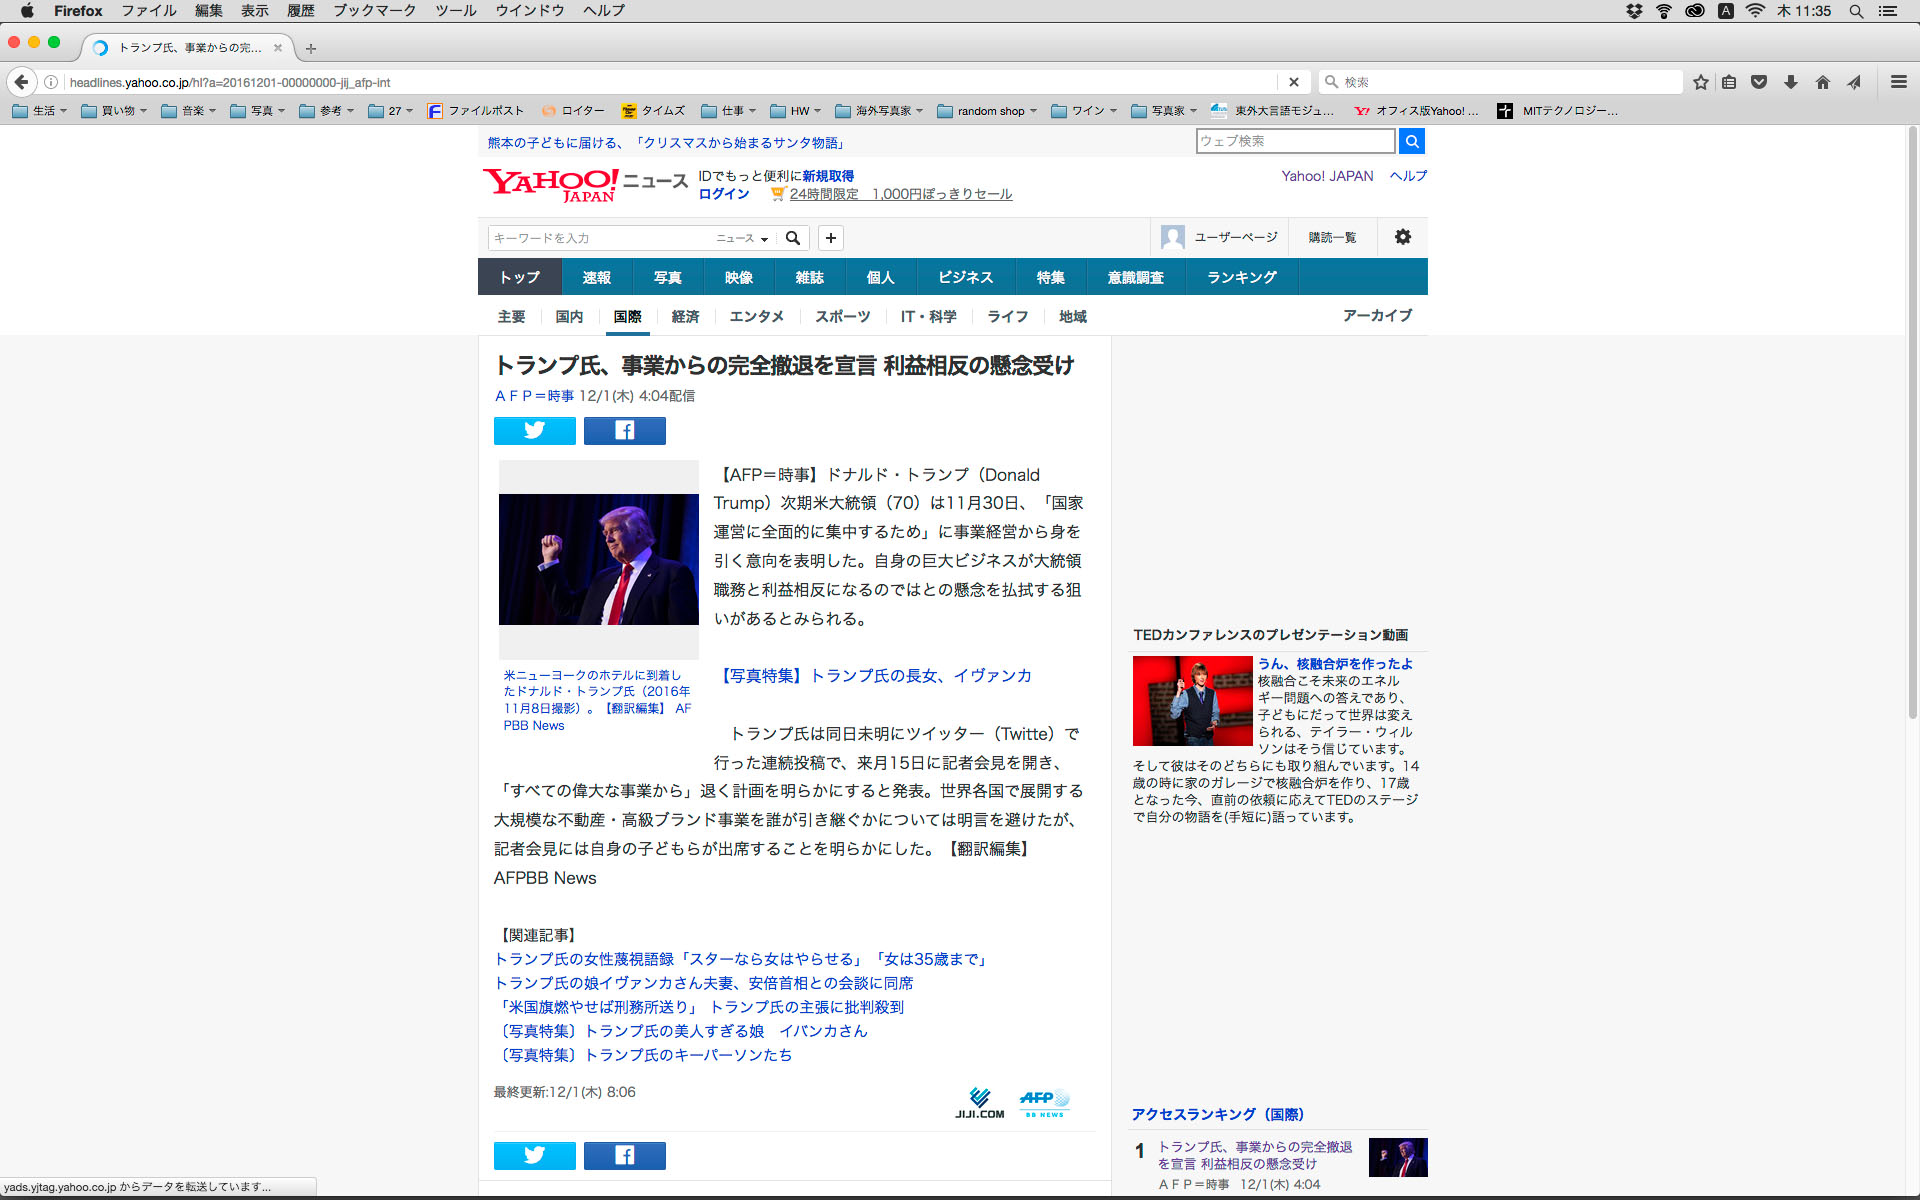Viewport: 1920px width, 1200px height.
Task: Go to Firefox home page icon
Action: click(x=1822, y=82)
